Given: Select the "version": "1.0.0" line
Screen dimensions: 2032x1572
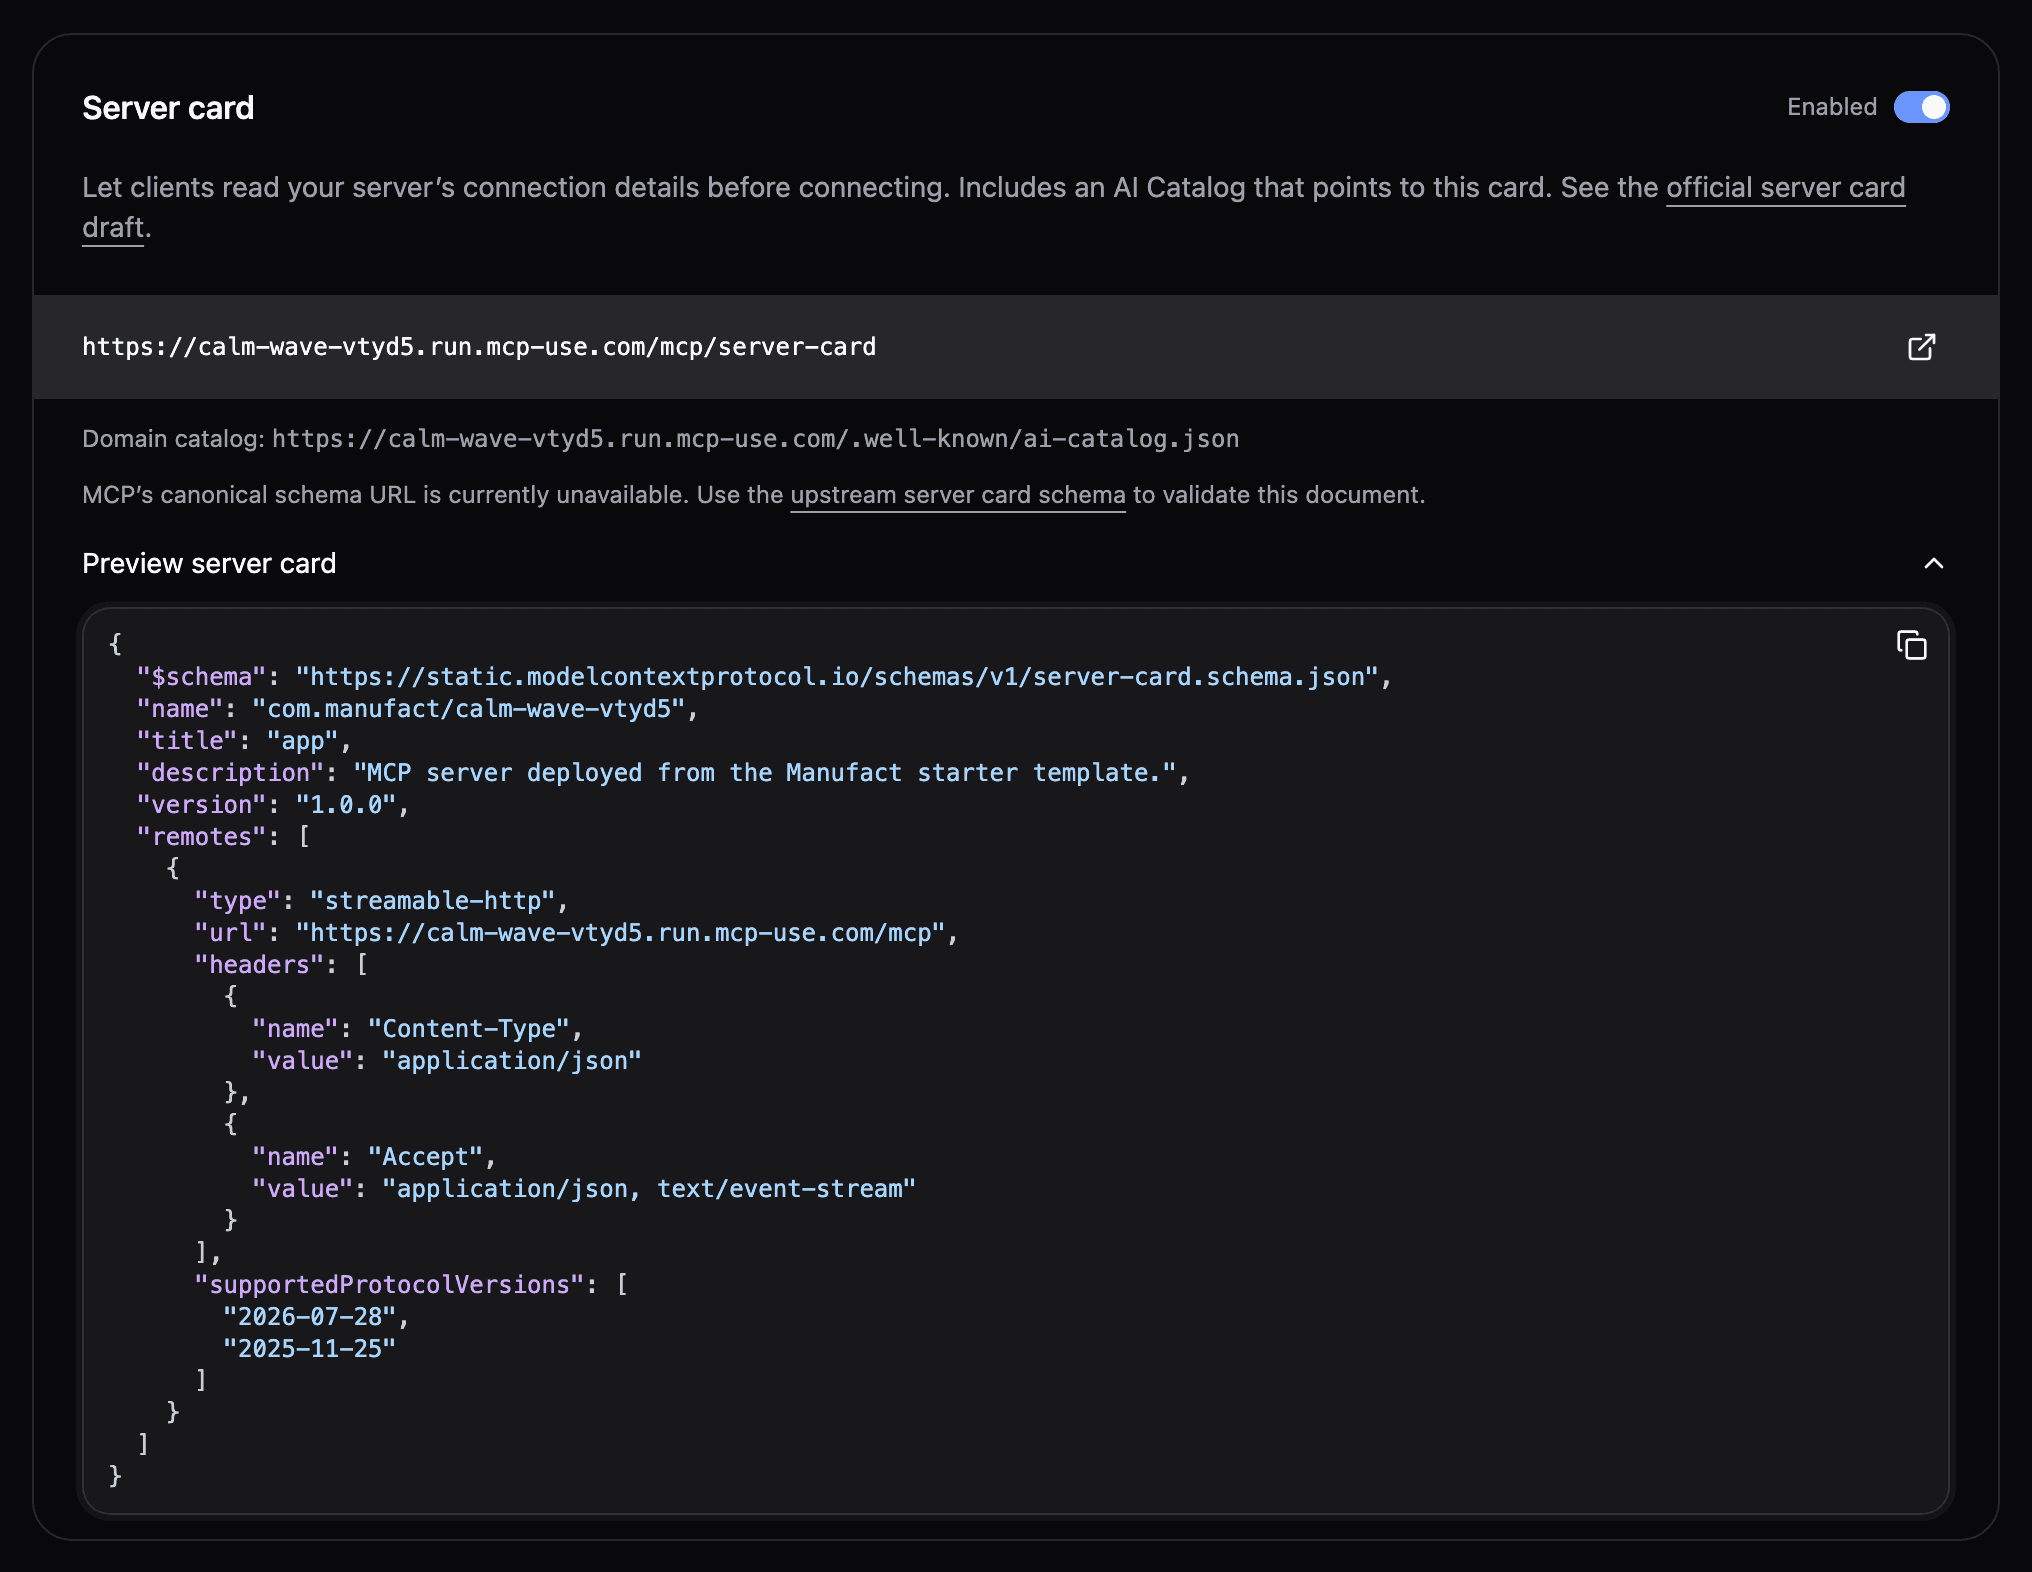Looking at the screenshot, I should (273, 805).
